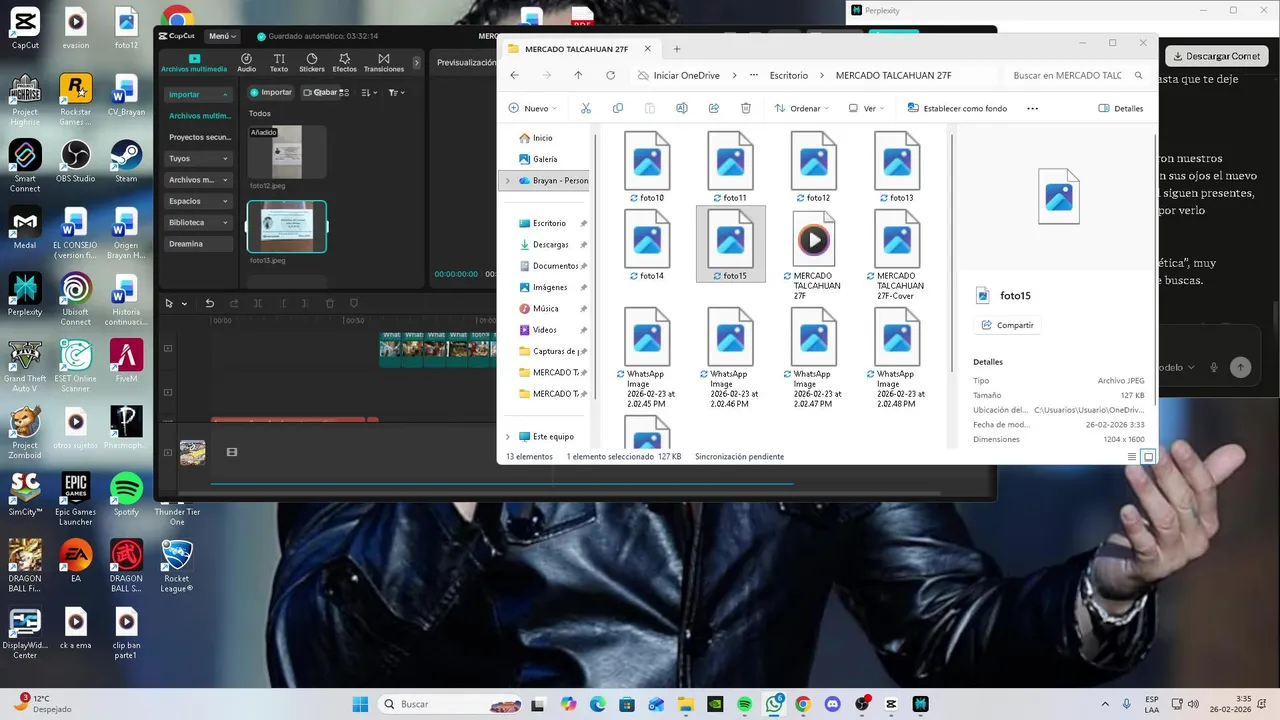Switch to details list view in status bar

[1132, 457]
